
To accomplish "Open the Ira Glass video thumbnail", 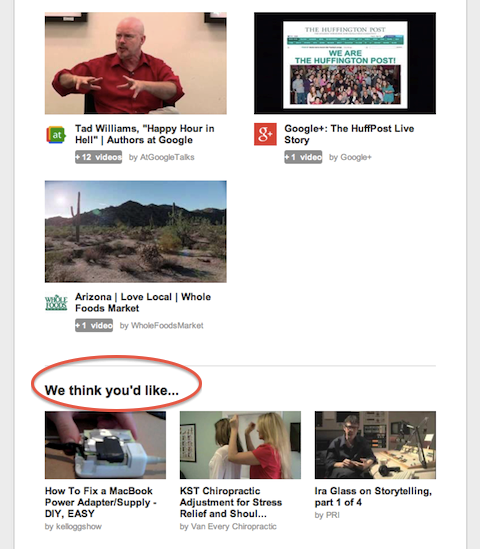I will pyautogui.click(x=375, y=445).
